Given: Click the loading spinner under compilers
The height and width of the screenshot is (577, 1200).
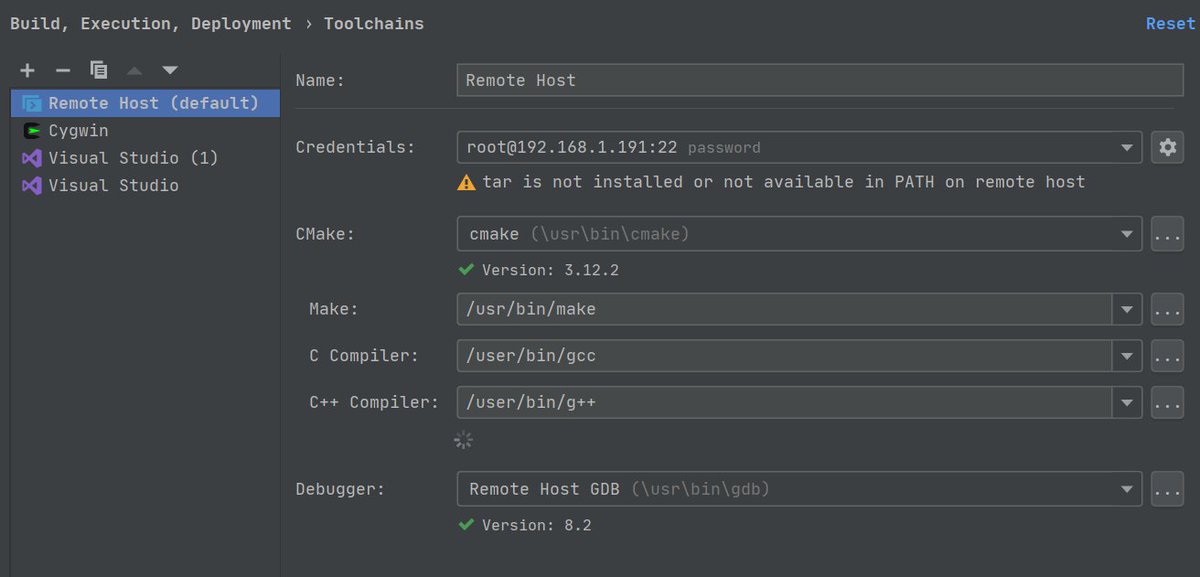Looking at the screenshot, I should (x=463, y=440).
